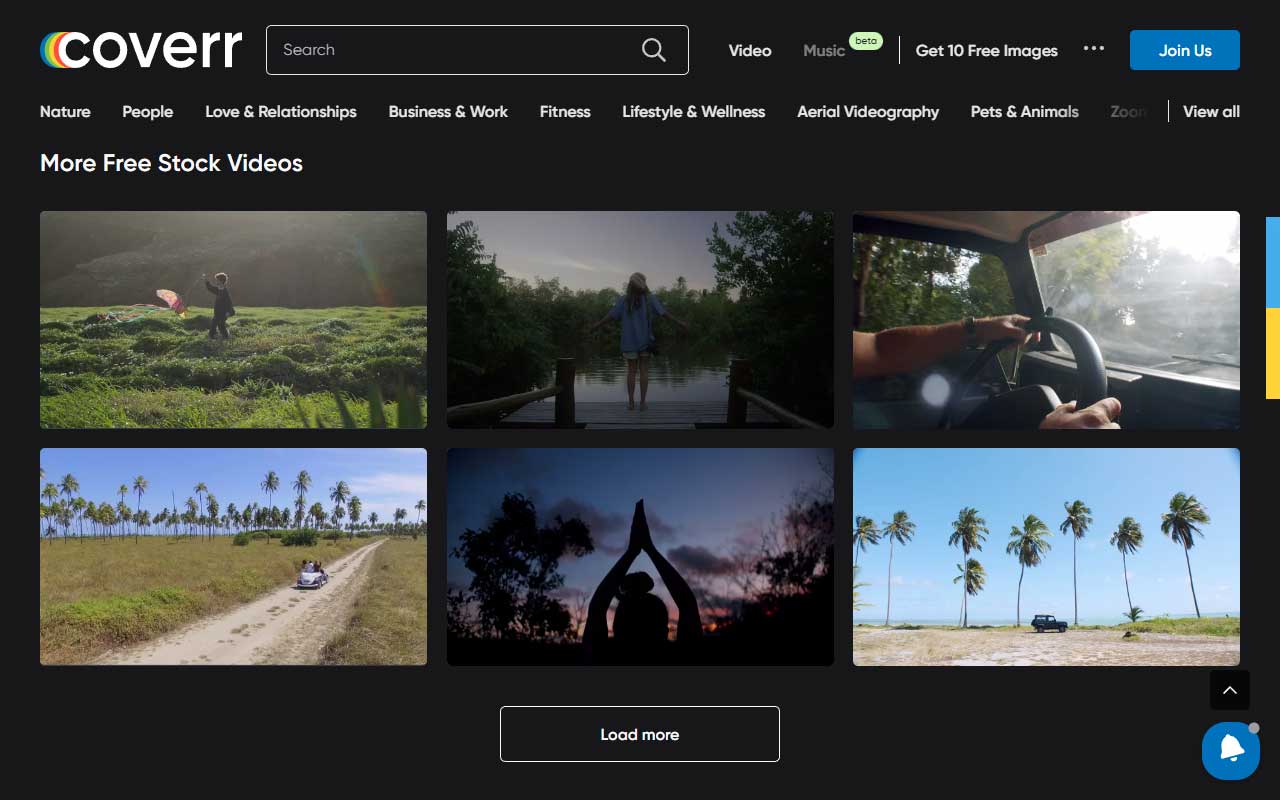Open the blue notification bell widget
The width and height of the screenshot is (1280, 800).
(x=1230, y=751)
